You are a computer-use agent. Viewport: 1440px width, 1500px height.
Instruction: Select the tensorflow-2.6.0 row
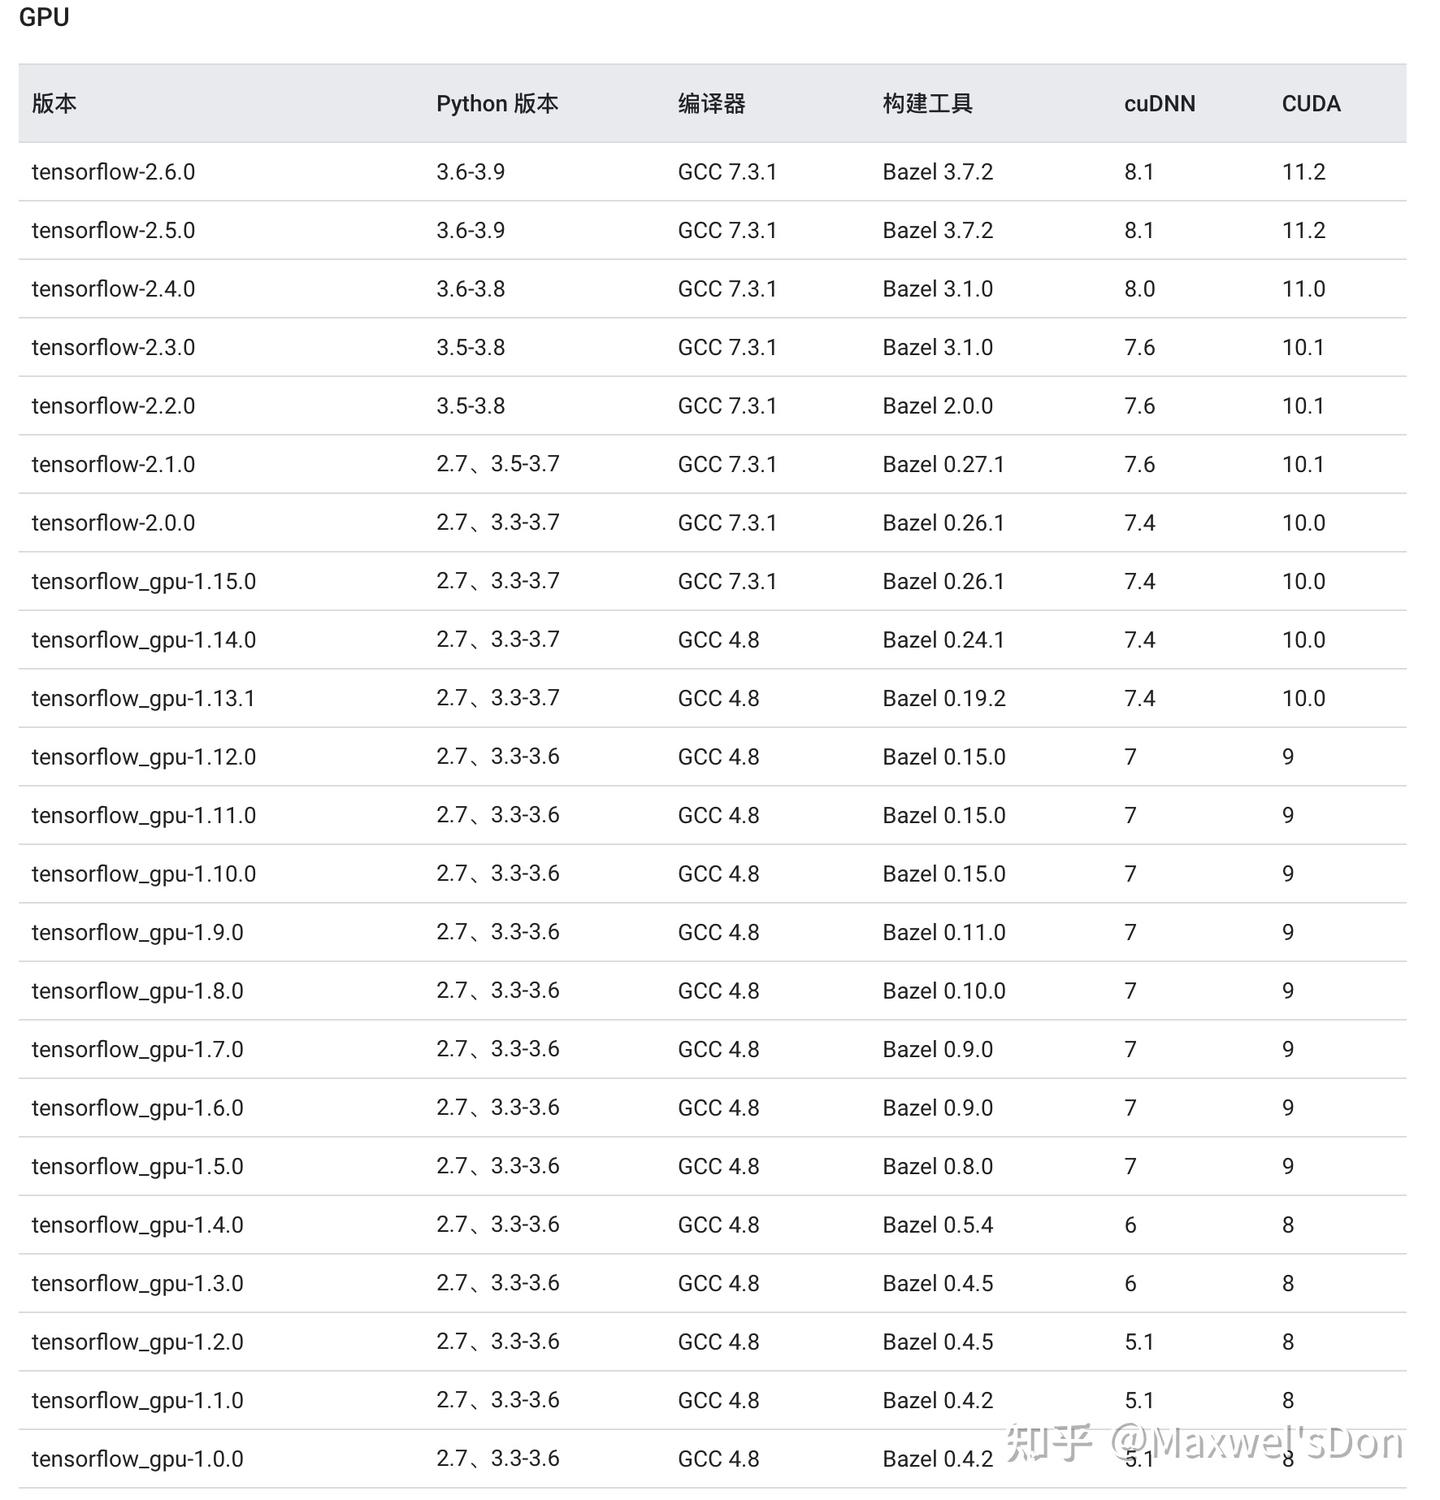coord(112,171)
